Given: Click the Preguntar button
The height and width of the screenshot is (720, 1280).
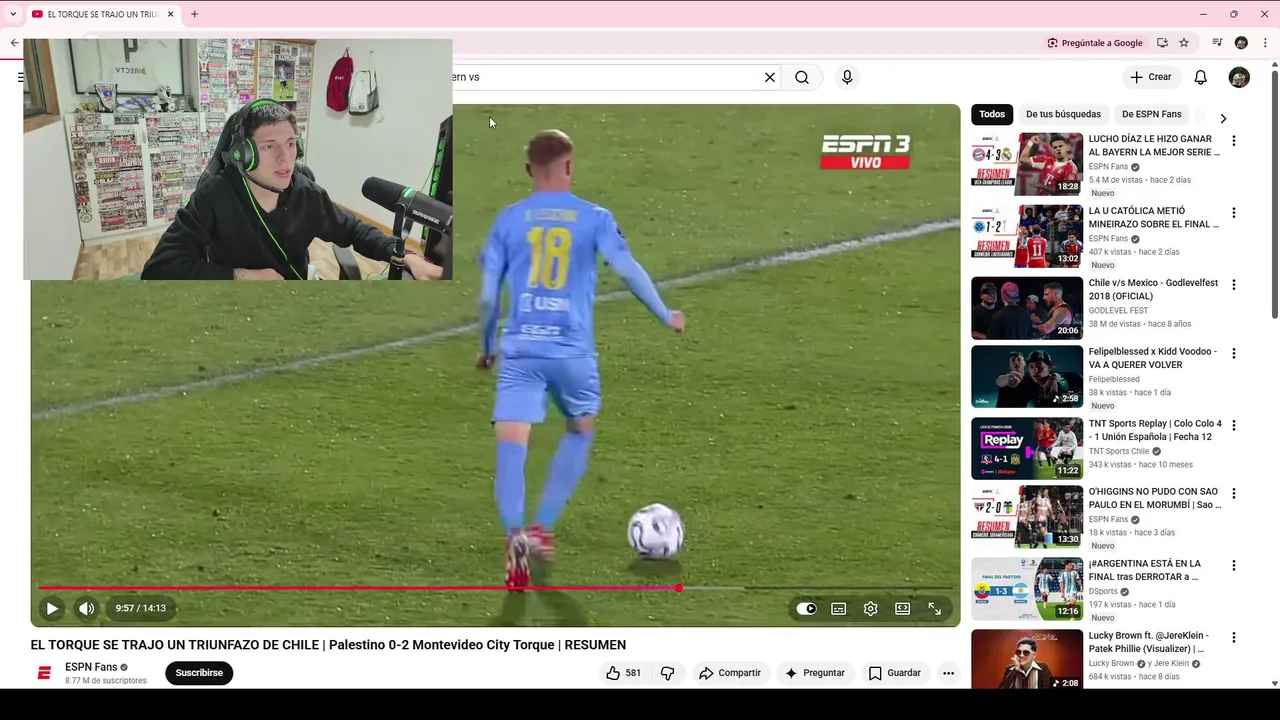Looking at the screenshot, I should click(x=815, y=673).
